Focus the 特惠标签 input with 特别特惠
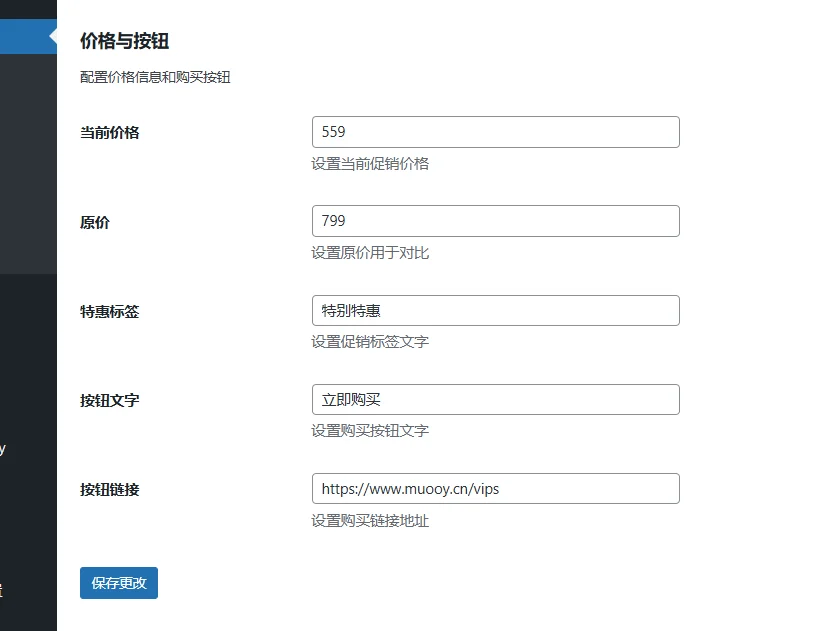This screenshot has width=838, height=631. pos(495,310)
